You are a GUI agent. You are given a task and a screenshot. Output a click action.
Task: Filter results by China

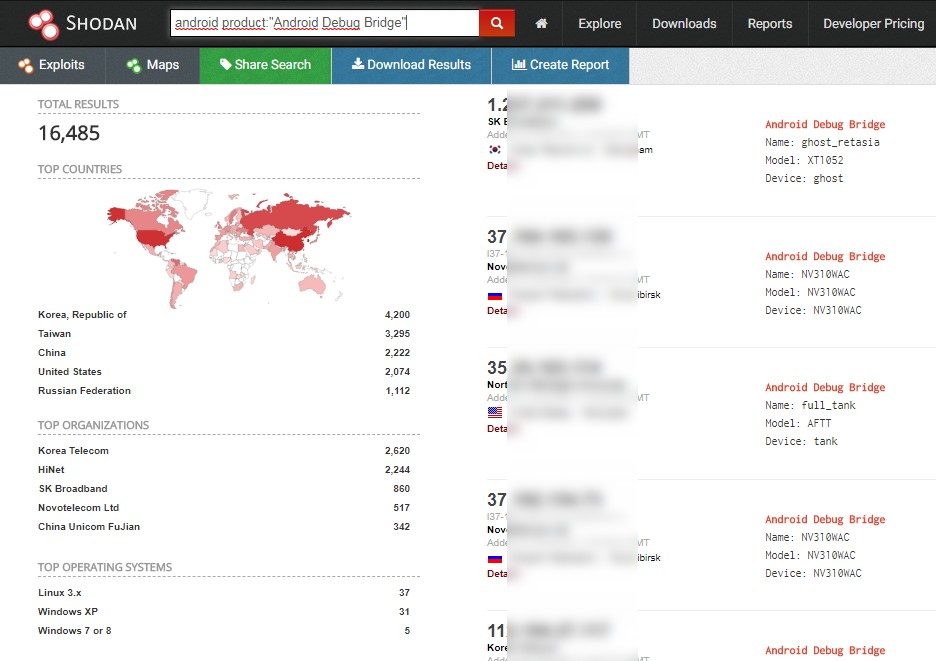[x=52, y=353]
